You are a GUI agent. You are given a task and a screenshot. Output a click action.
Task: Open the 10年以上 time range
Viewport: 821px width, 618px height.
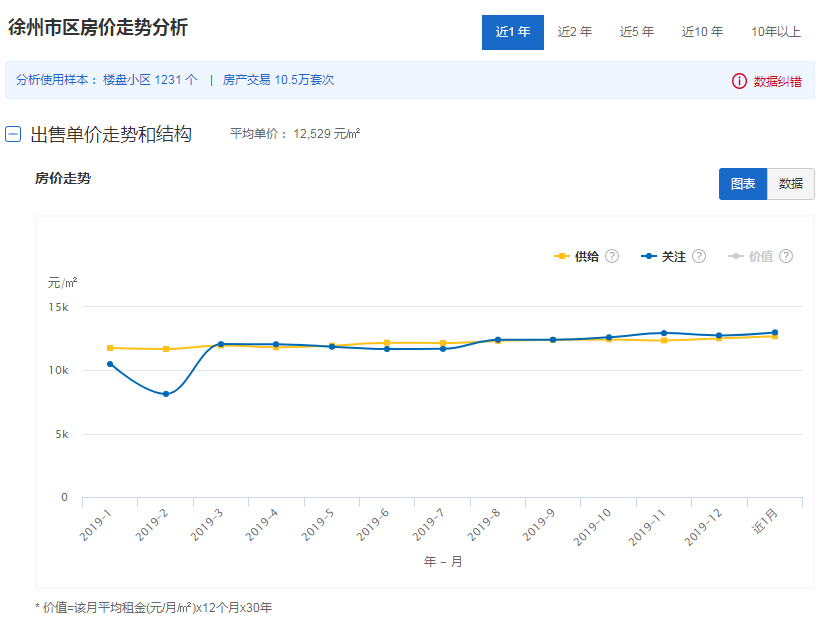(x=776, y=32)
